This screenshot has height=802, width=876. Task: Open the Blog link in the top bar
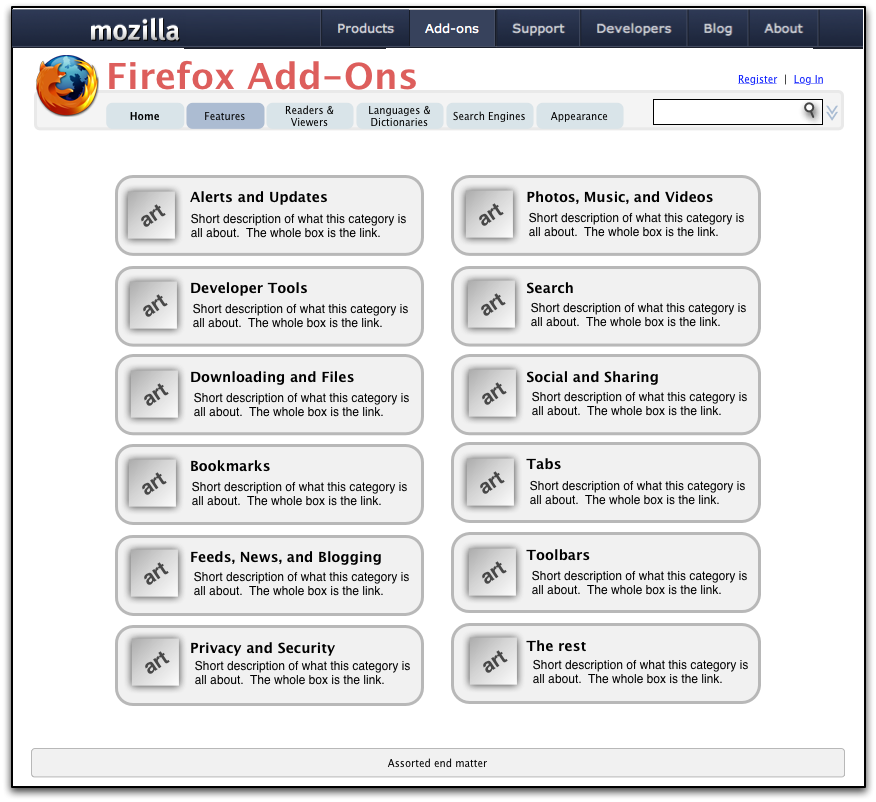coord(718,28)
